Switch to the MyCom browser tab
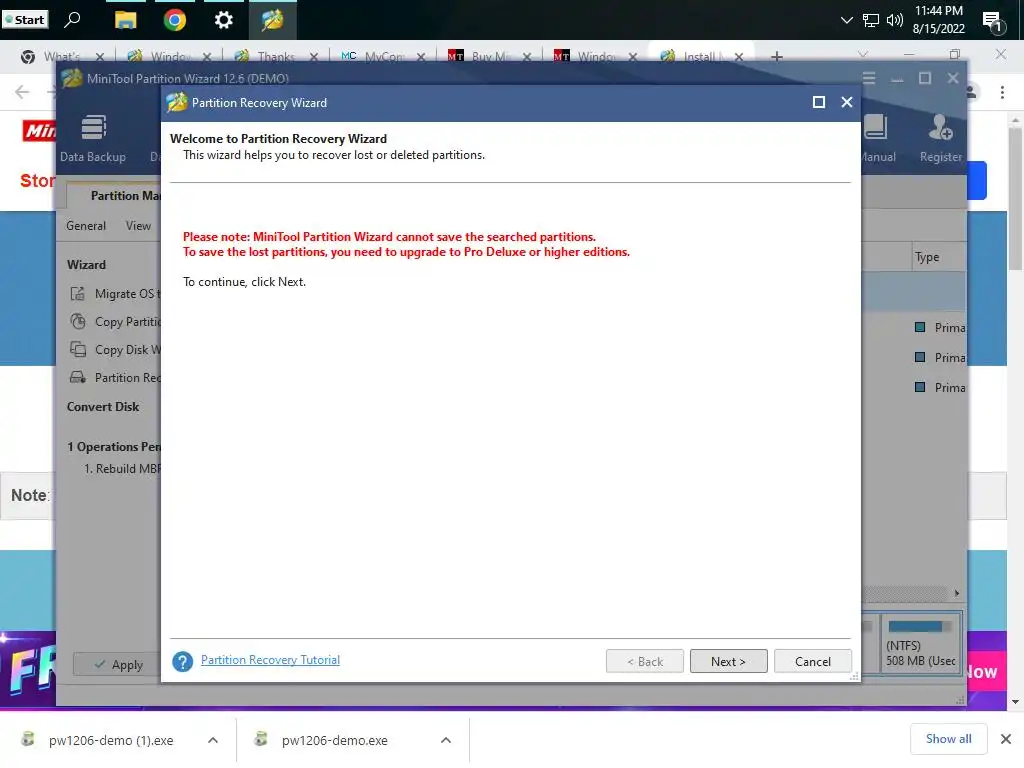The width and height of the screenshot is (1024, 768). click(x=382, y=57)
